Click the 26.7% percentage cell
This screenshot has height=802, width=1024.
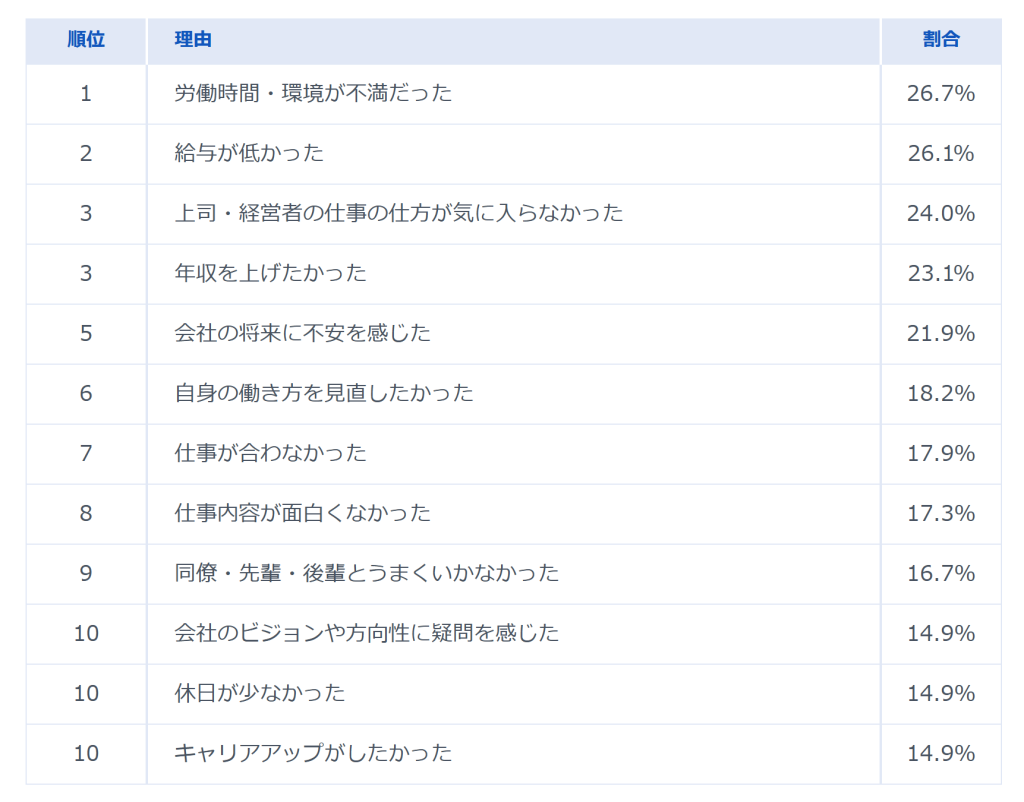pos(940,94)
